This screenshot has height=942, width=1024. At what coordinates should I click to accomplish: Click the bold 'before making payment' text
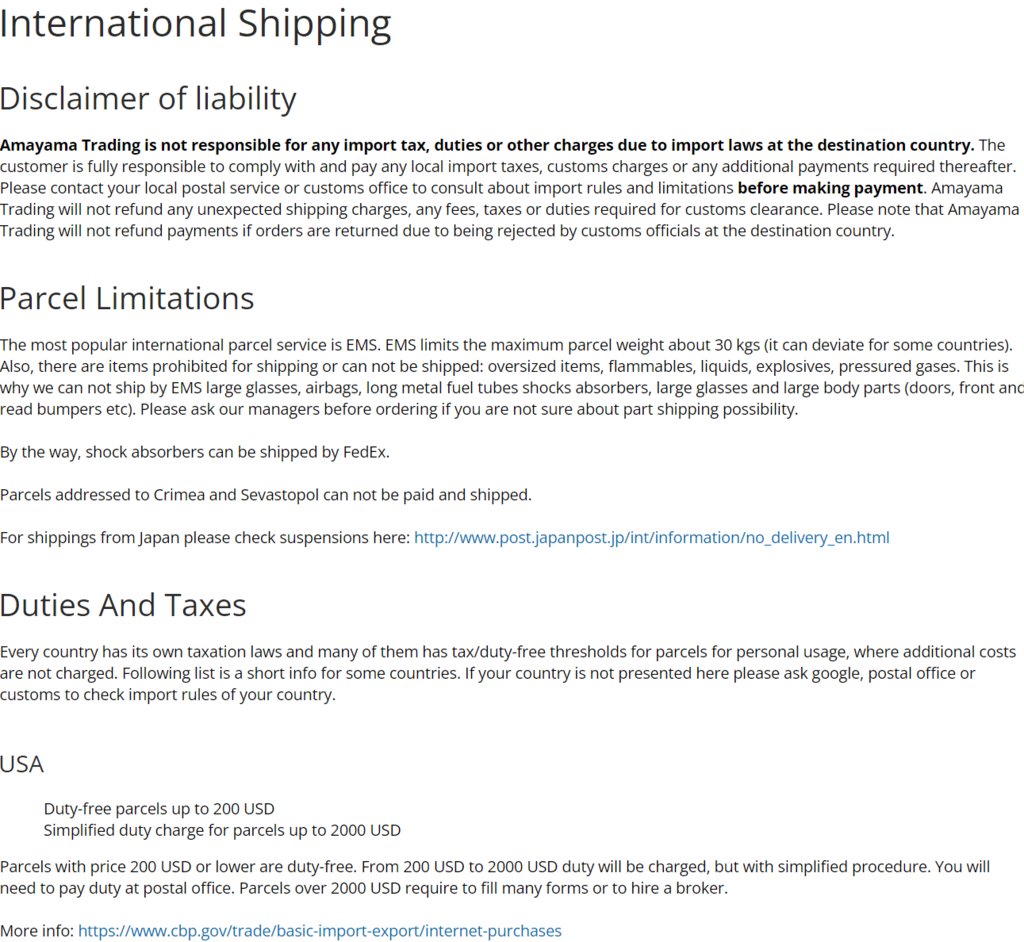pyautogui.click(x=830, y=188)
